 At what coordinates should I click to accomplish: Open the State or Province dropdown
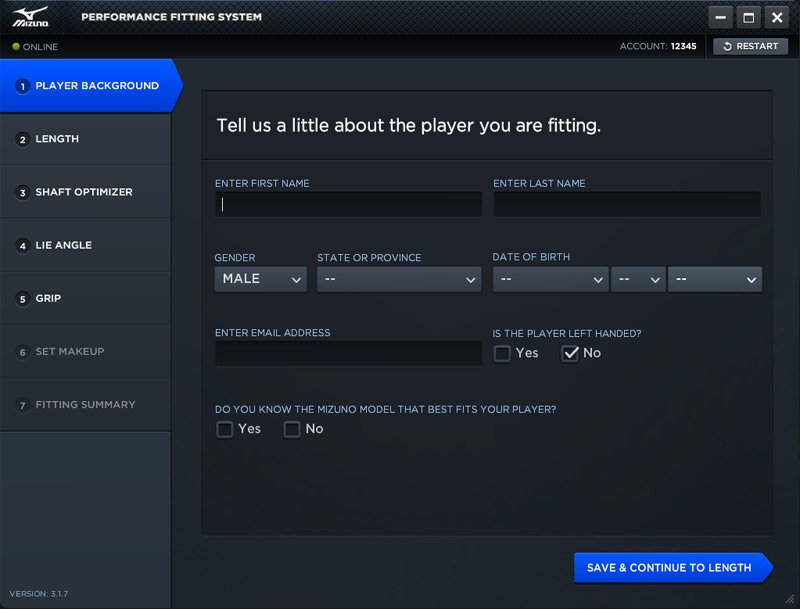pyautogui.click(x=399, y=279)
